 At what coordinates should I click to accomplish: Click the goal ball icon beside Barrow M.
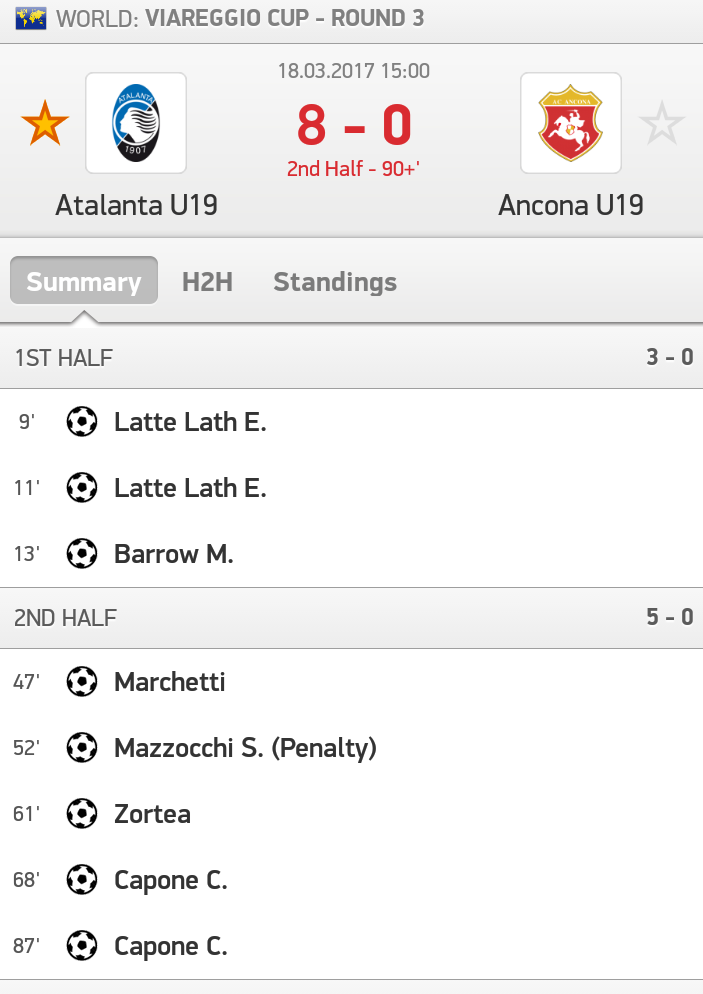pyautogui.click(x=82, y=554)
